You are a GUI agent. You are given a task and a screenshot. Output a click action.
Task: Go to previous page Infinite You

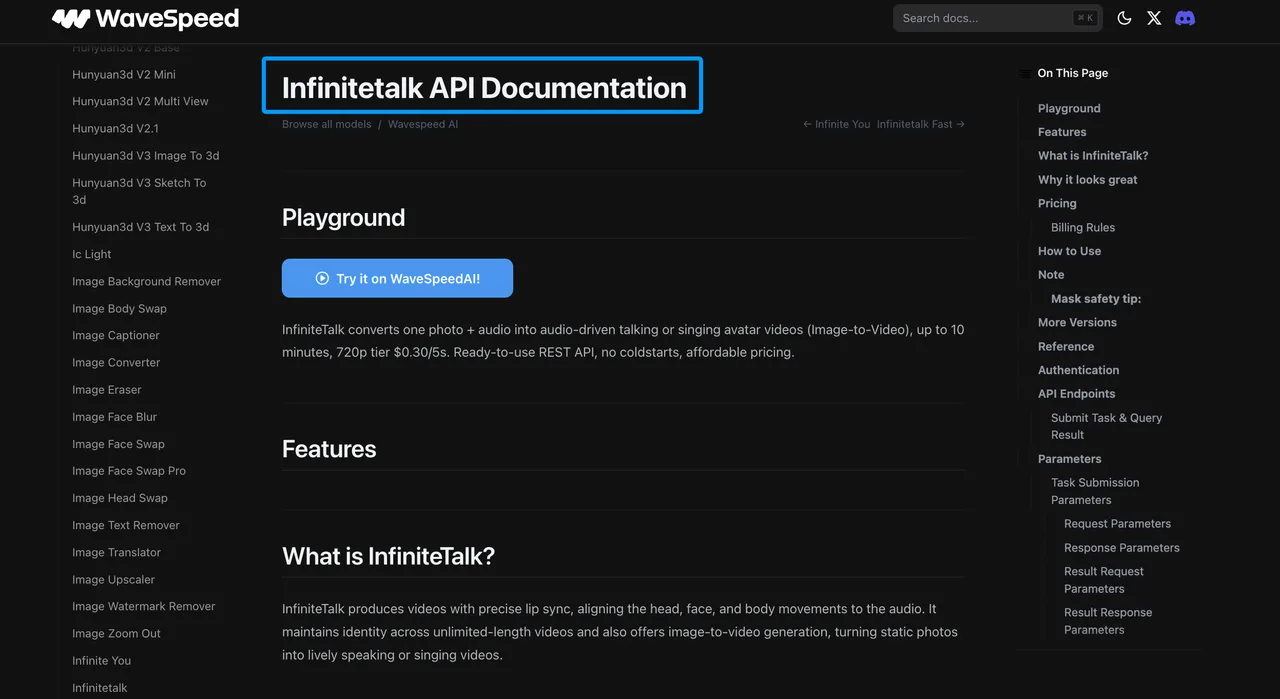coord(836,124)
